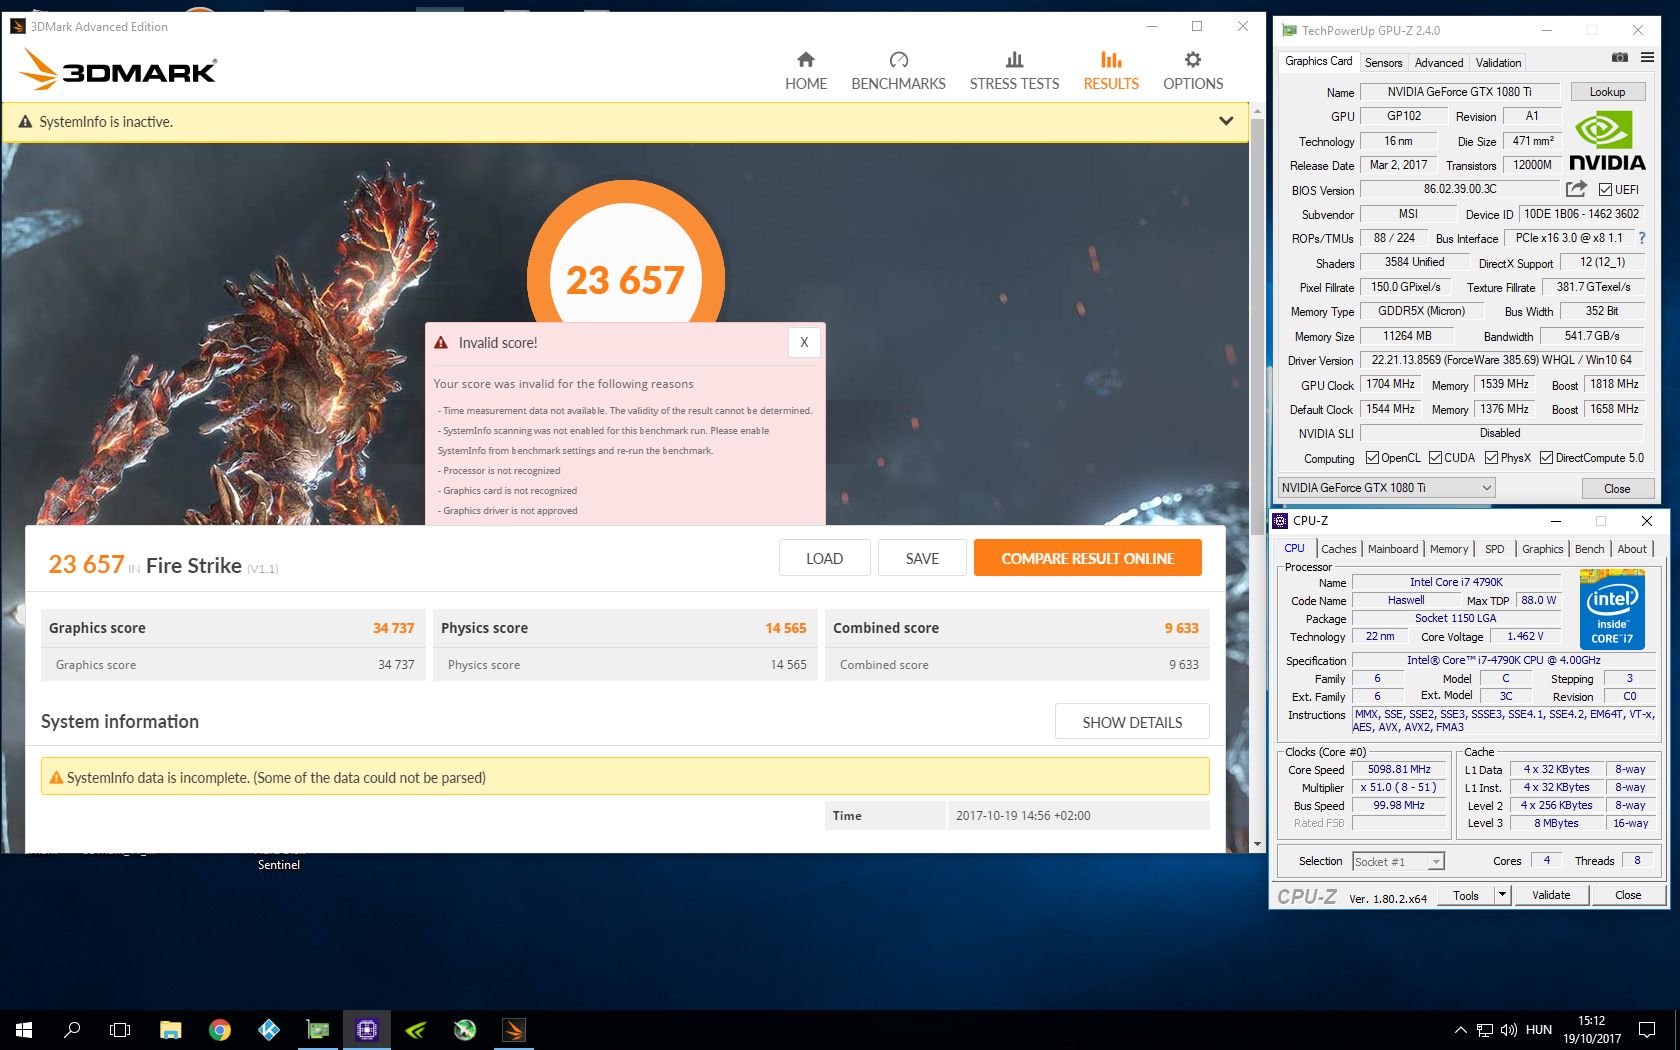
Task: Take a GPU-Z screenshot with camera icon
Action: [x=1619, y=57]
